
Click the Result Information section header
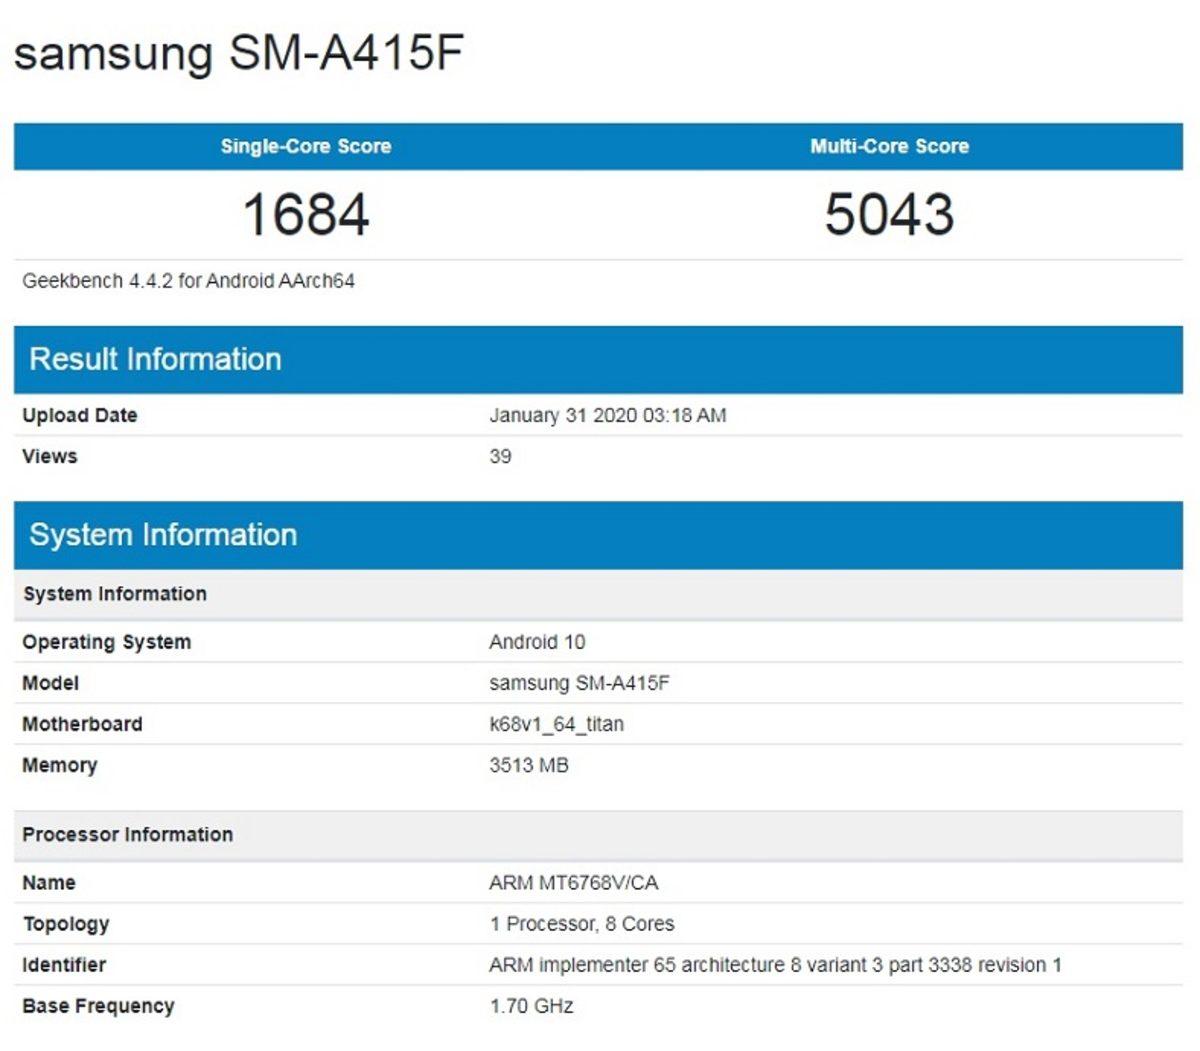[x=154, y=359]
